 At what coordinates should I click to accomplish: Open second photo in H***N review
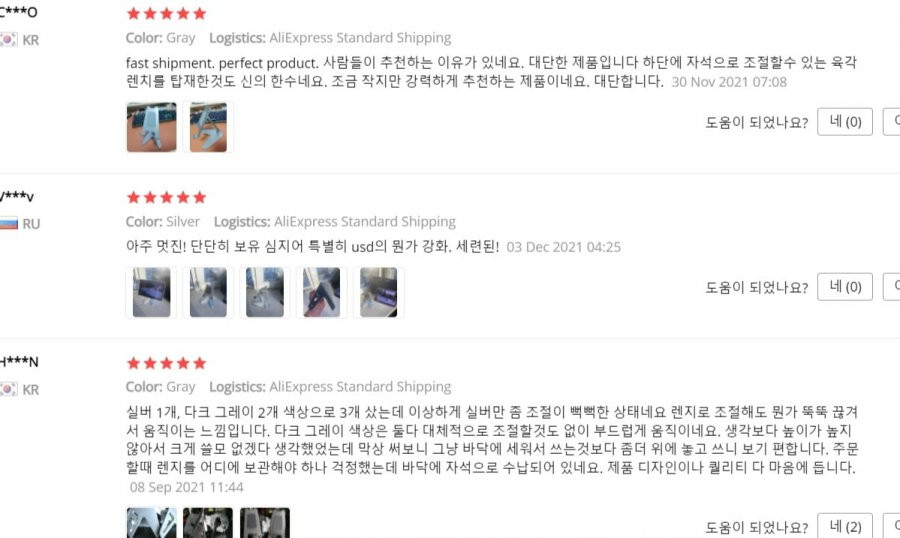tap(208, 522)
